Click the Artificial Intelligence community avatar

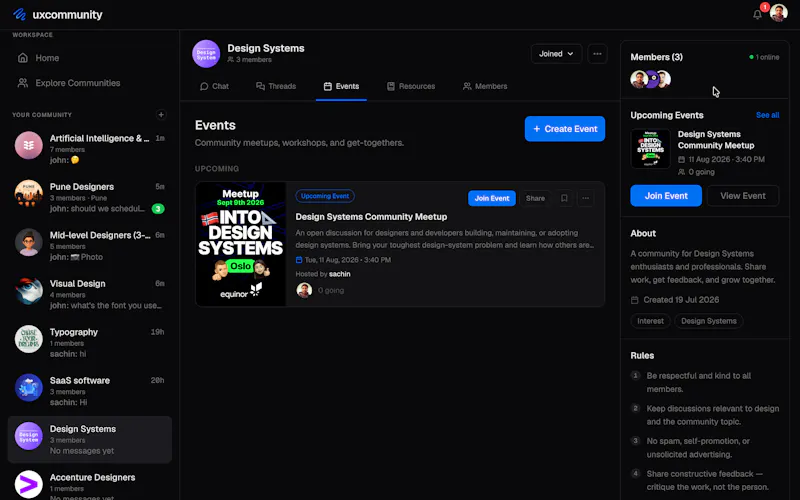click(29, 145)
